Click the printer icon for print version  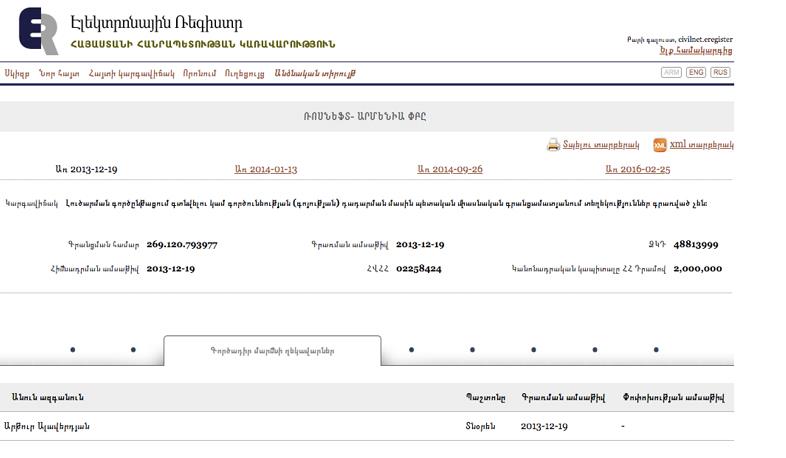pyautogui.click(x=553, y=145)
